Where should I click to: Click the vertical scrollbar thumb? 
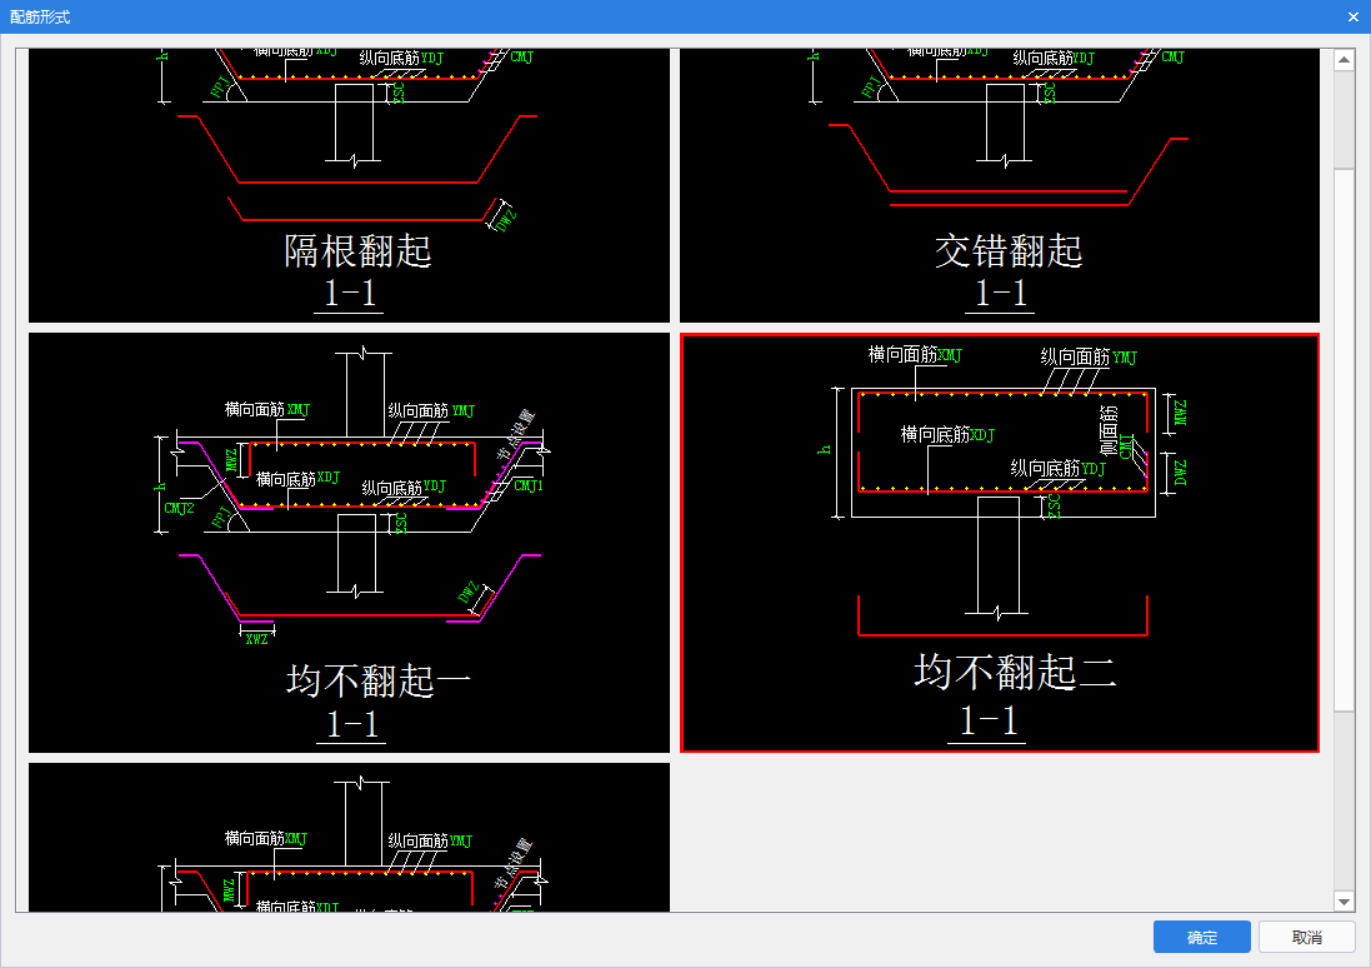(1344, 440)
